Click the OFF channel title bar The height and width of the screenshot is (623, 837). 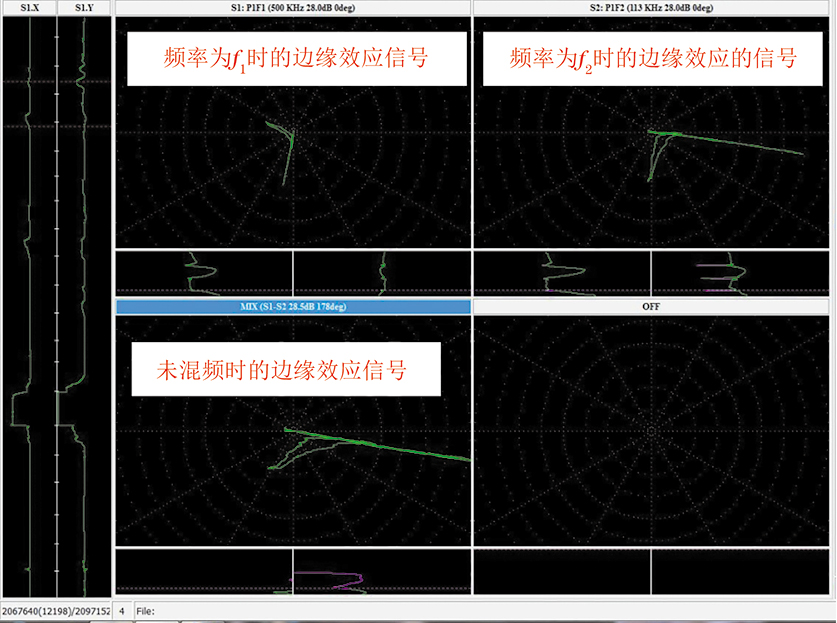(653, 307)
